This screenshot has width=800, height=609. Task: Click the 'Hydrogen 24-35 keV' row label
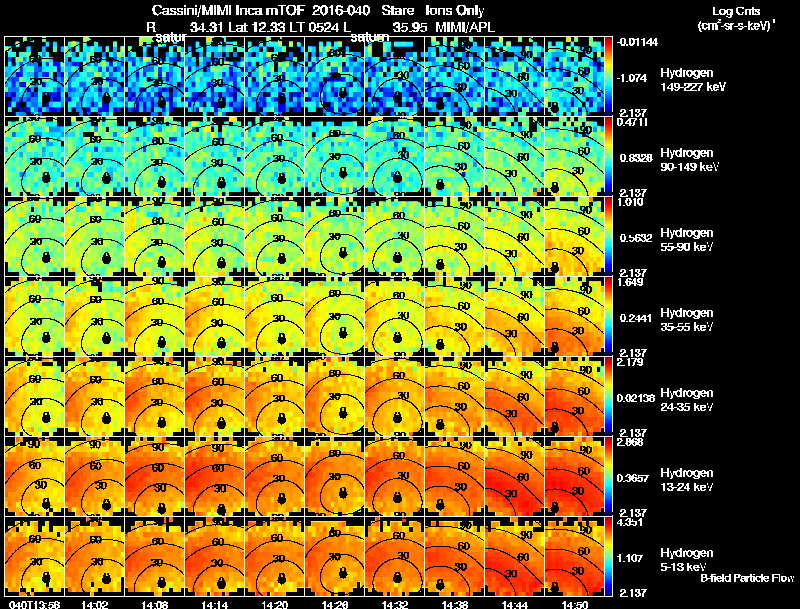(x=687, y=400)
